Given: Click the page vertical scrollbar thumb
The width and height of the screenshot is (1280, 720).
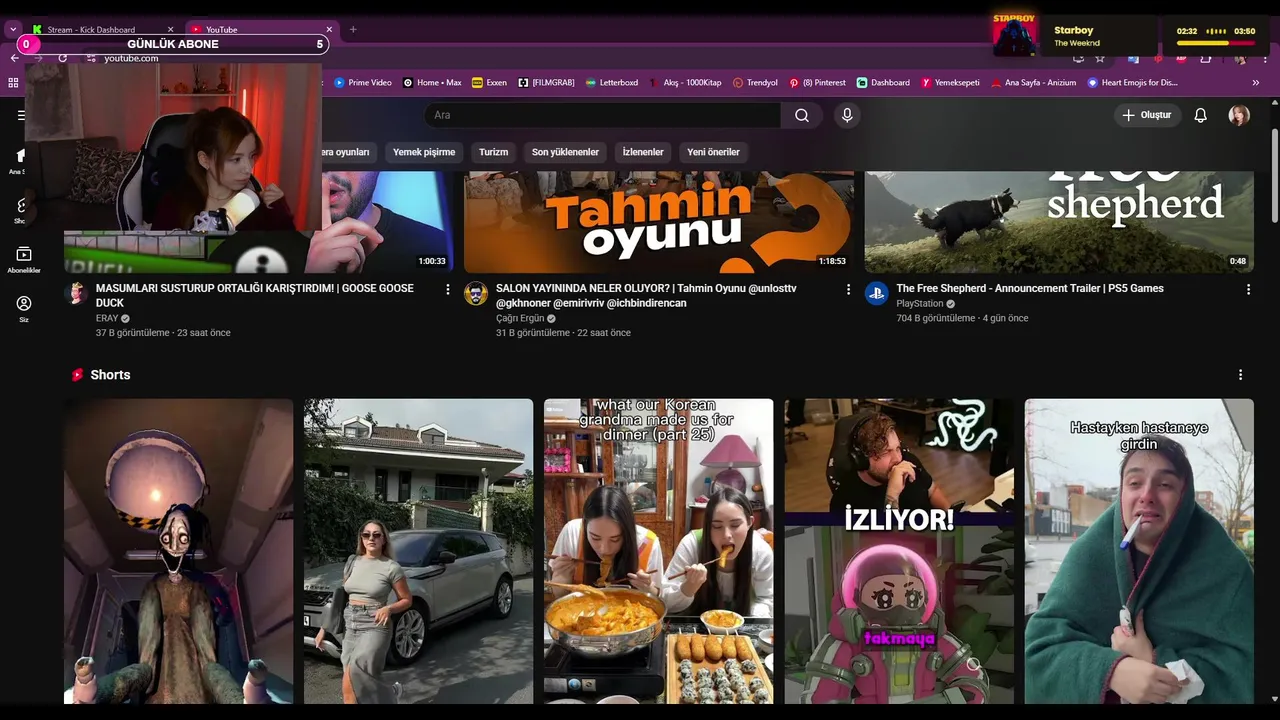Looking at the screenshot, I should click(1274, 175).
